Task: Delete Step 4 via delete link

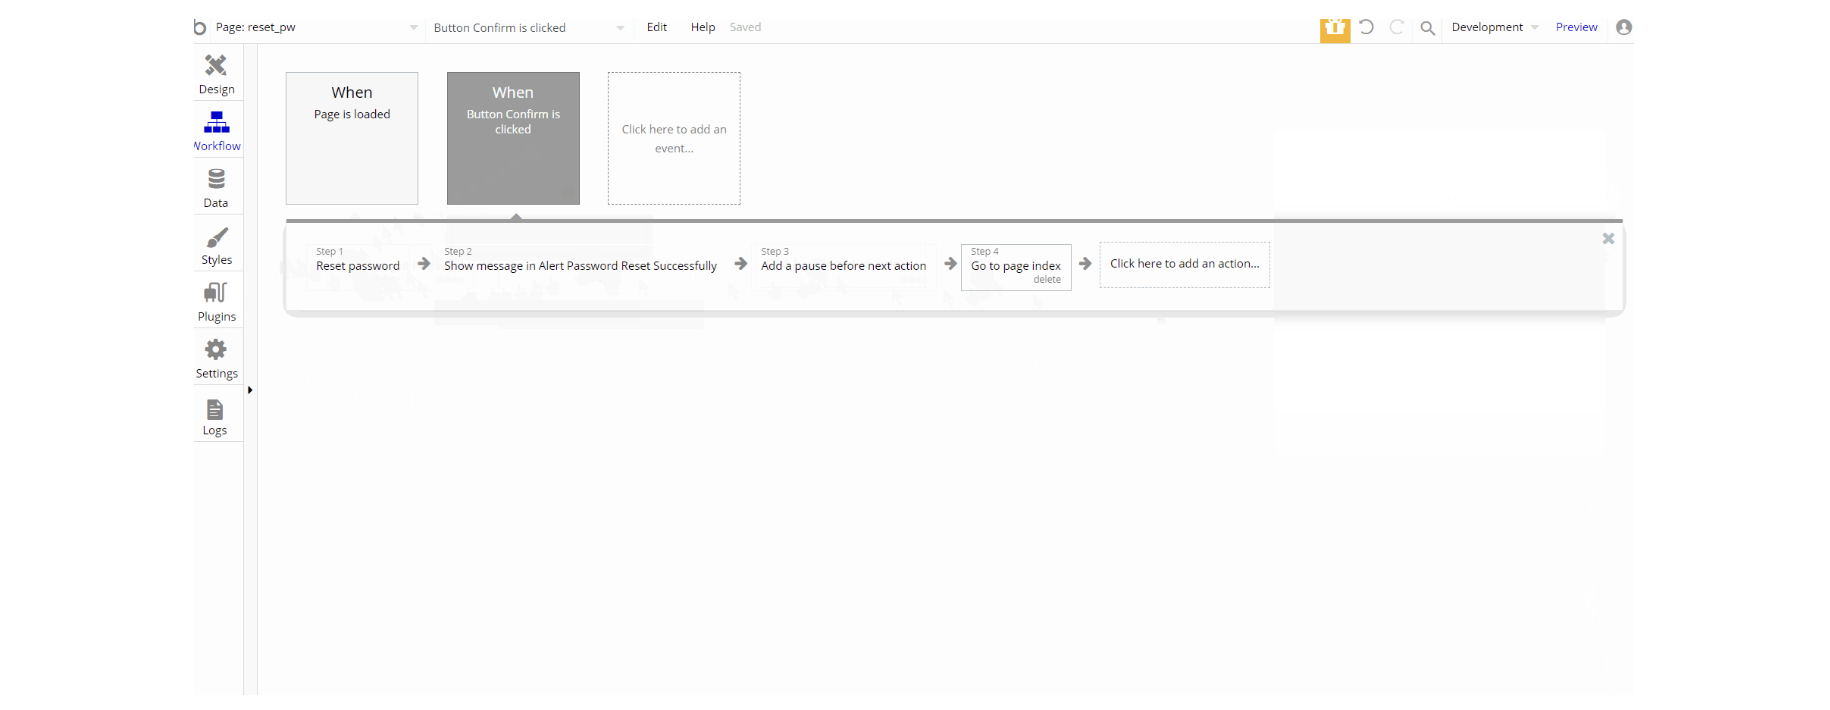Action: pos(1047,280)
